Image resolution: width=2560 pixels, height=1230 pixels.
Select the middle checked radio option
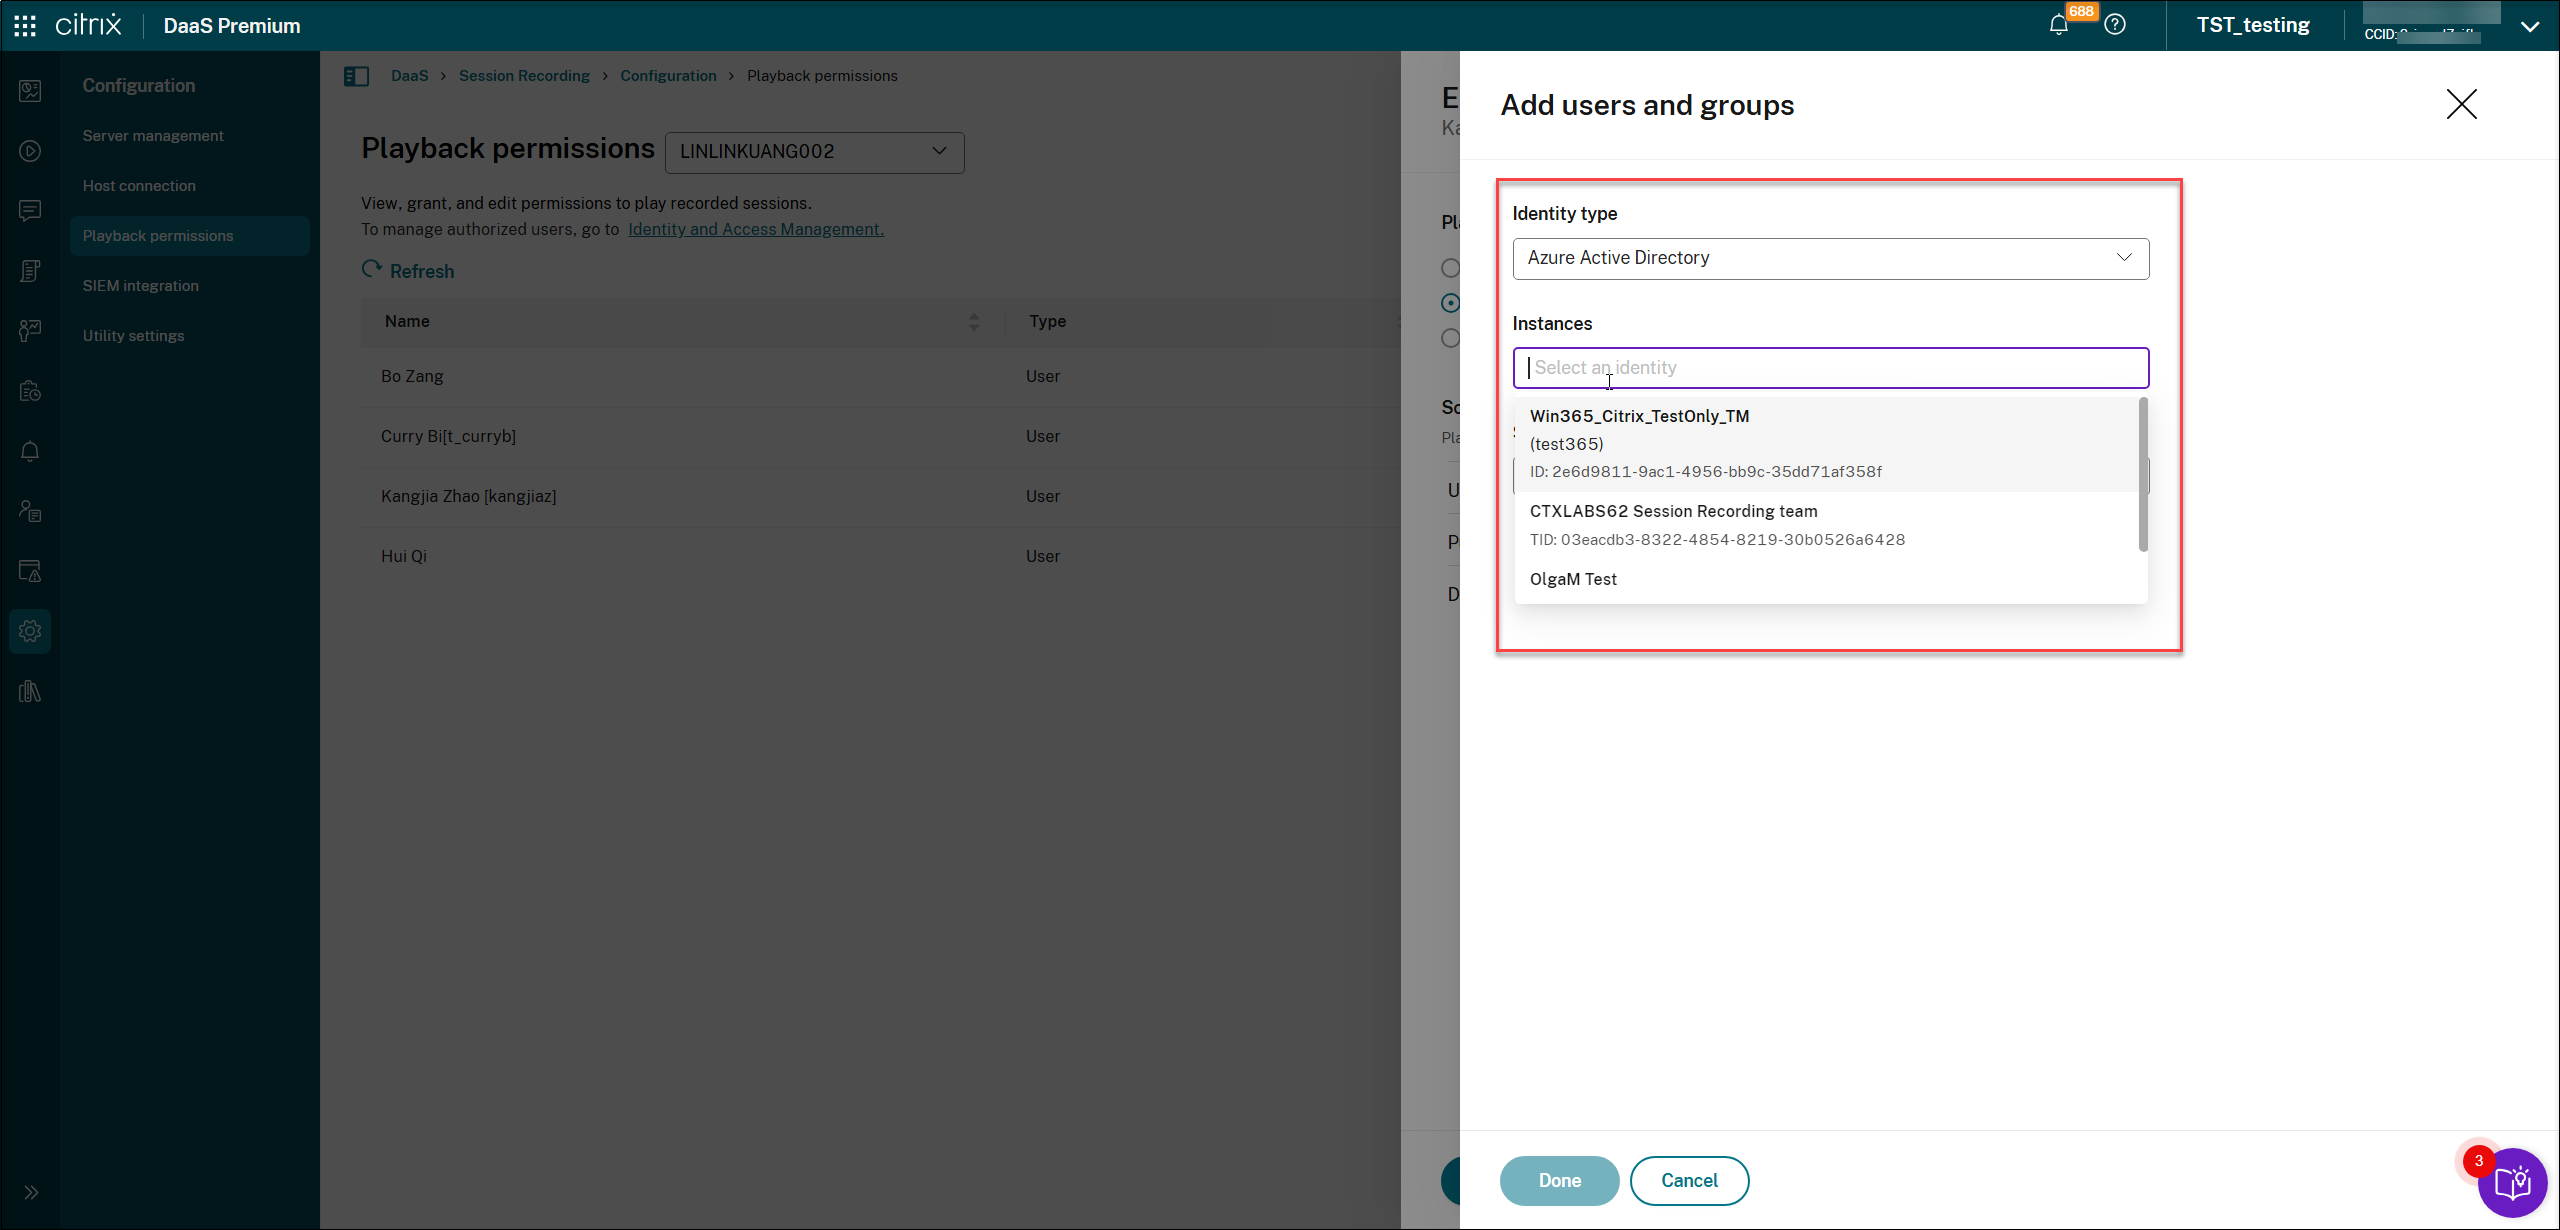click(x=1450, y=303)
